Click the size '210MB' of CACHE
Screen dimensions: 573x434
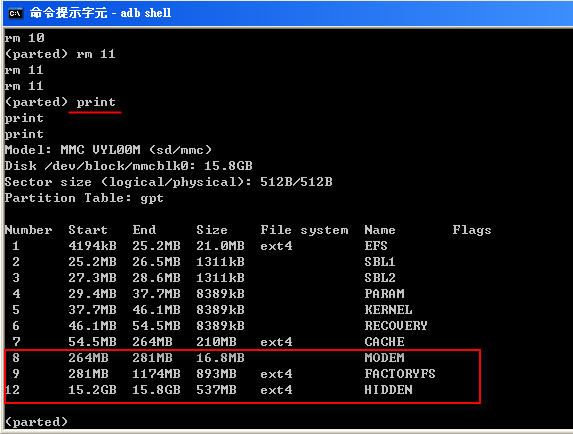click(x=216, y=342)
